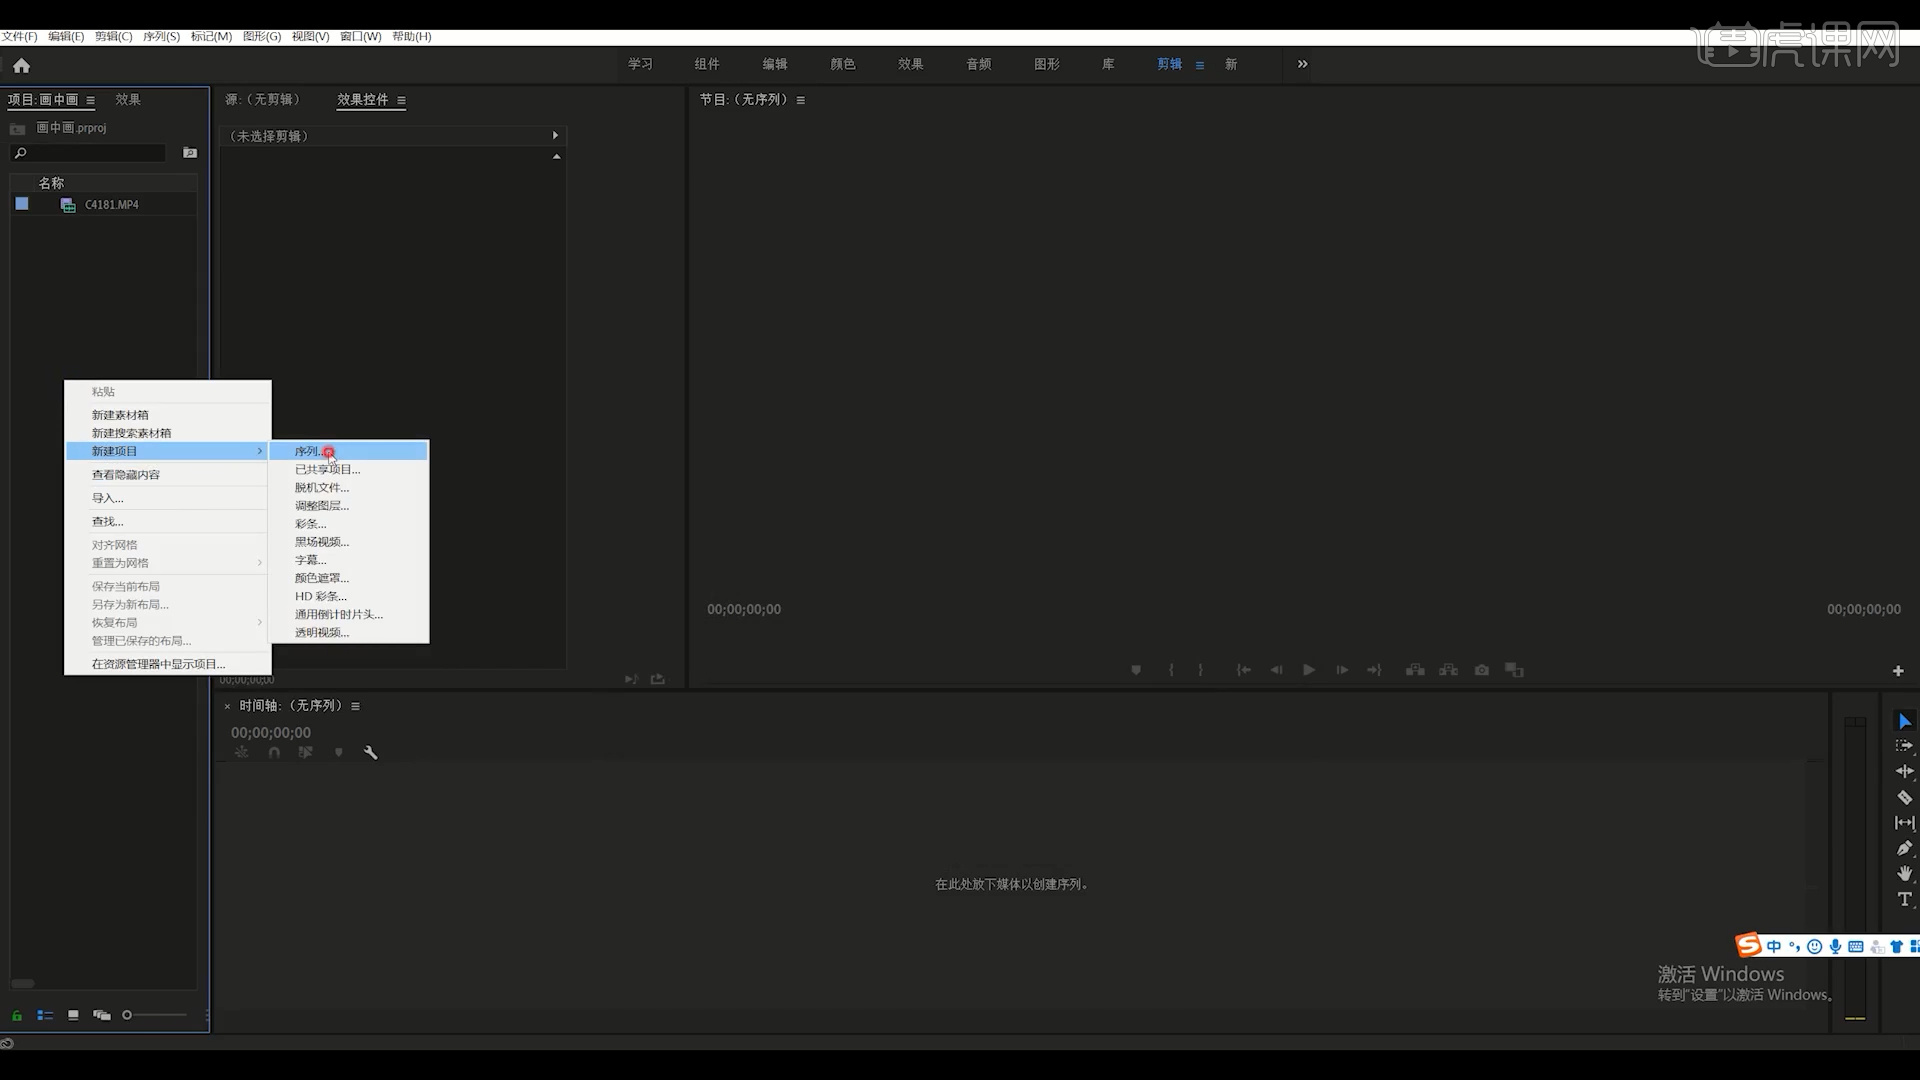Open the workspace menu next to 剪辑

[1200, 65]
